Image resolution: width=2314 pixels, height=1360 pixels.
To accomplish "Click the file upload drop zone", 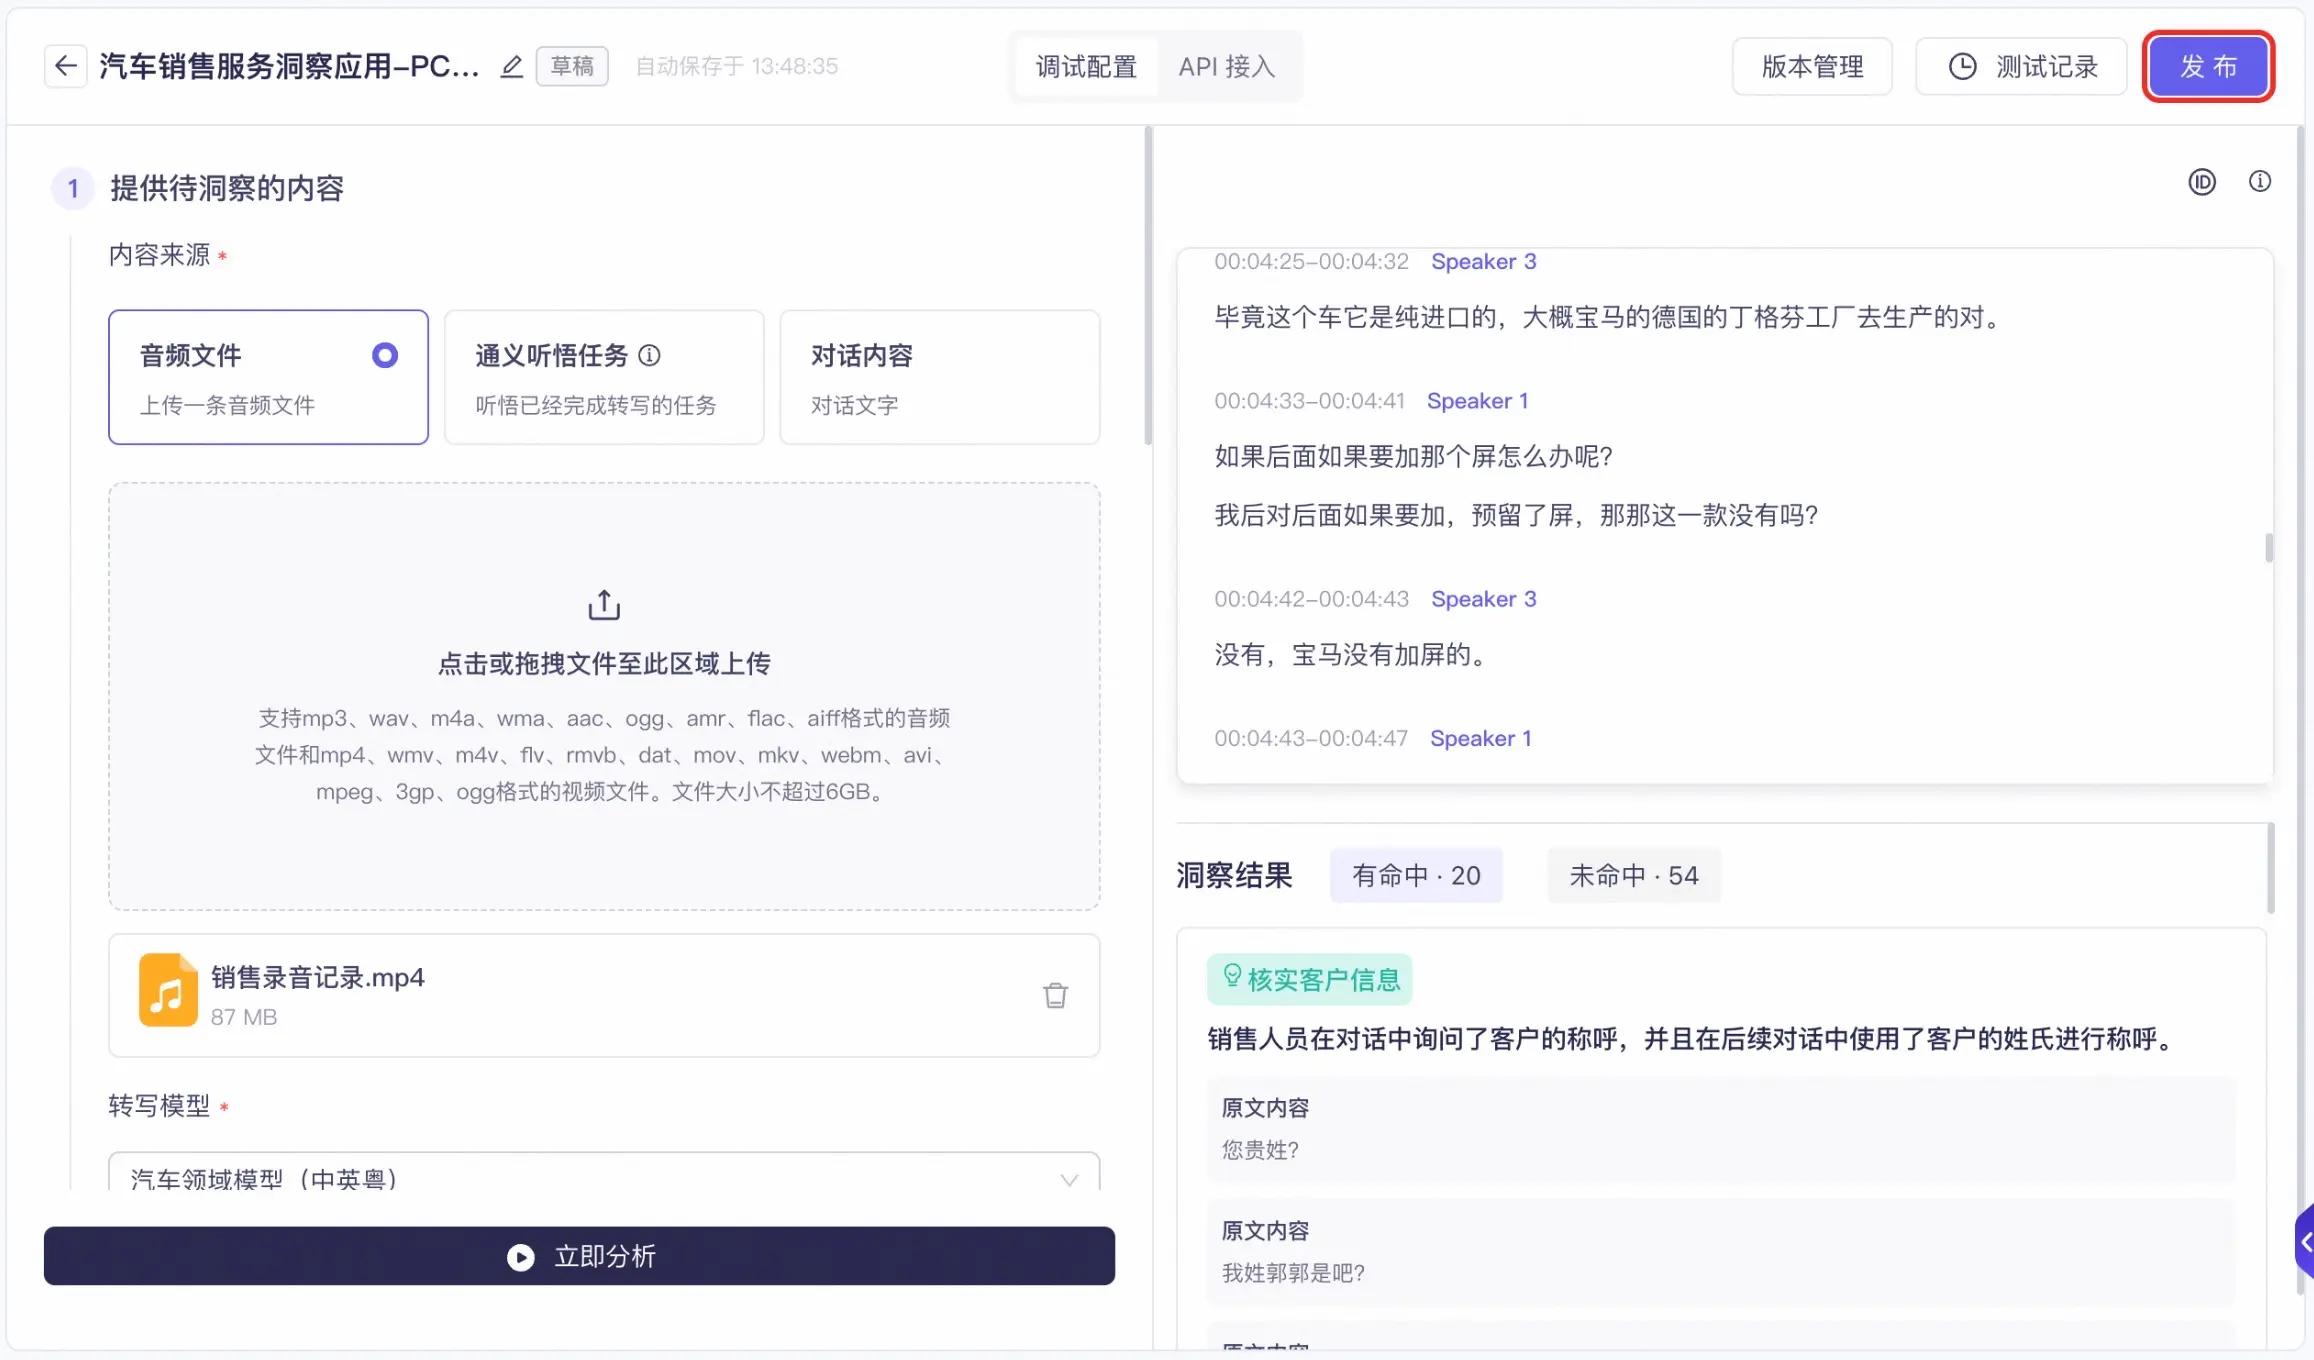I will pyautogui.click(x=604, y=697).
